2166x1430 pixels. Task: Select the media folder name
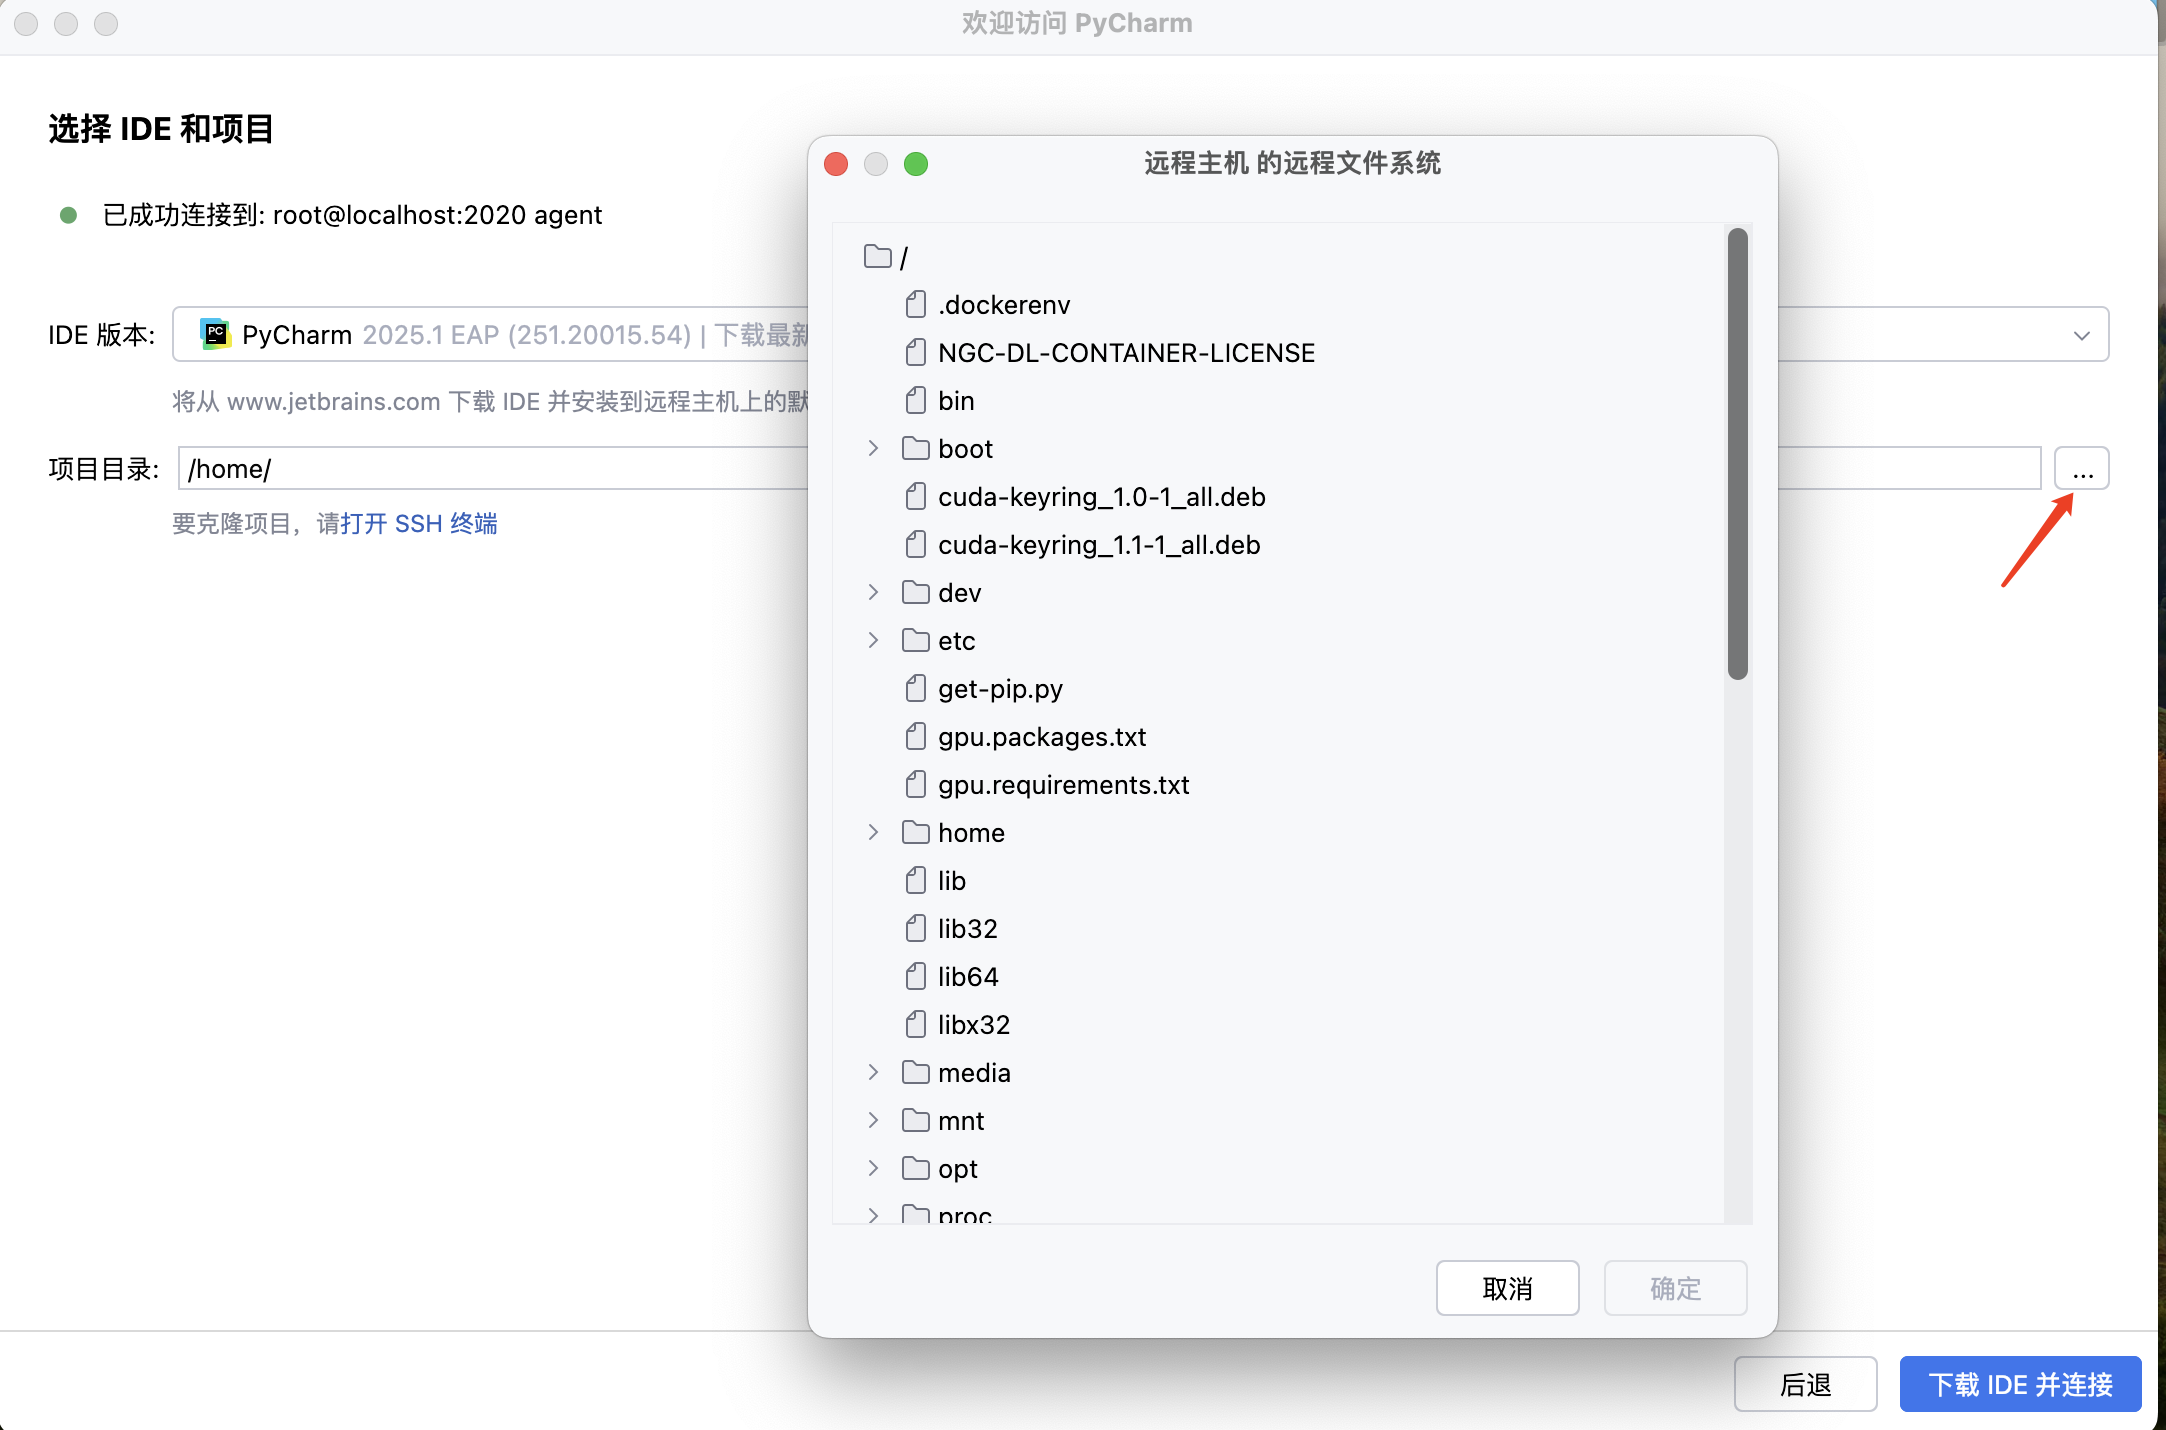coord(974,1073)
